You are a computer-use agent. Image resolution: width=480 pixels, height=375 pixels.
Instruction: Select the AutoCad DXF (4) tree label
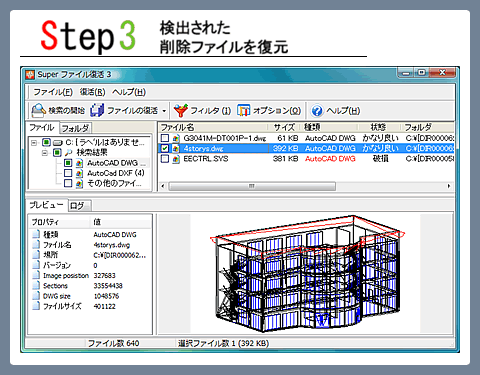coord(116,173)
